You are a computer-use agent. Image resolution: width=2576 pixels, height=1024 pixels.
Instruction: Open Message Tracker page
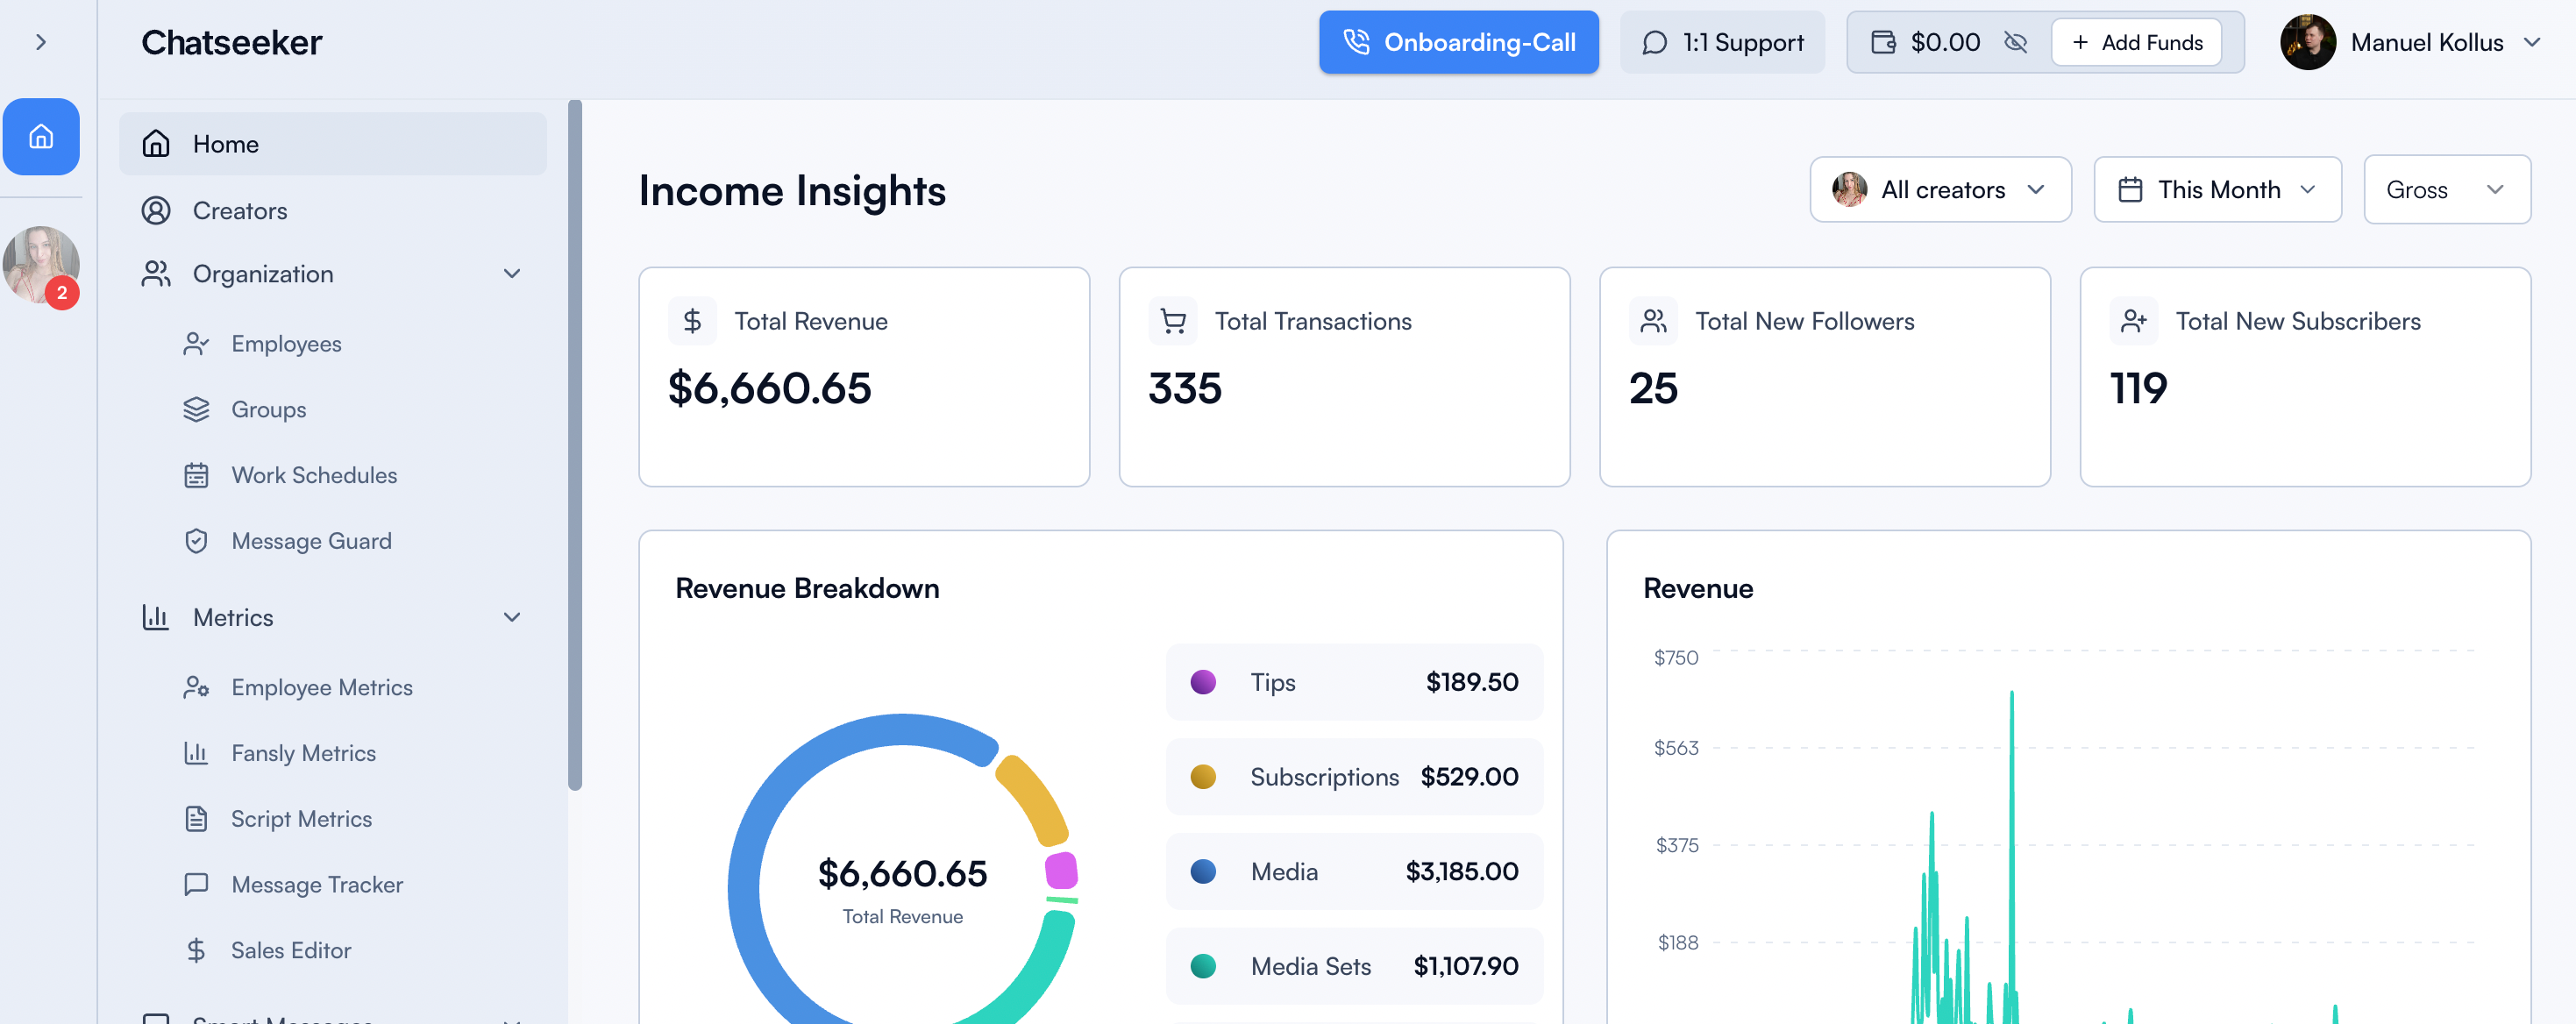[x=317, y=884]
